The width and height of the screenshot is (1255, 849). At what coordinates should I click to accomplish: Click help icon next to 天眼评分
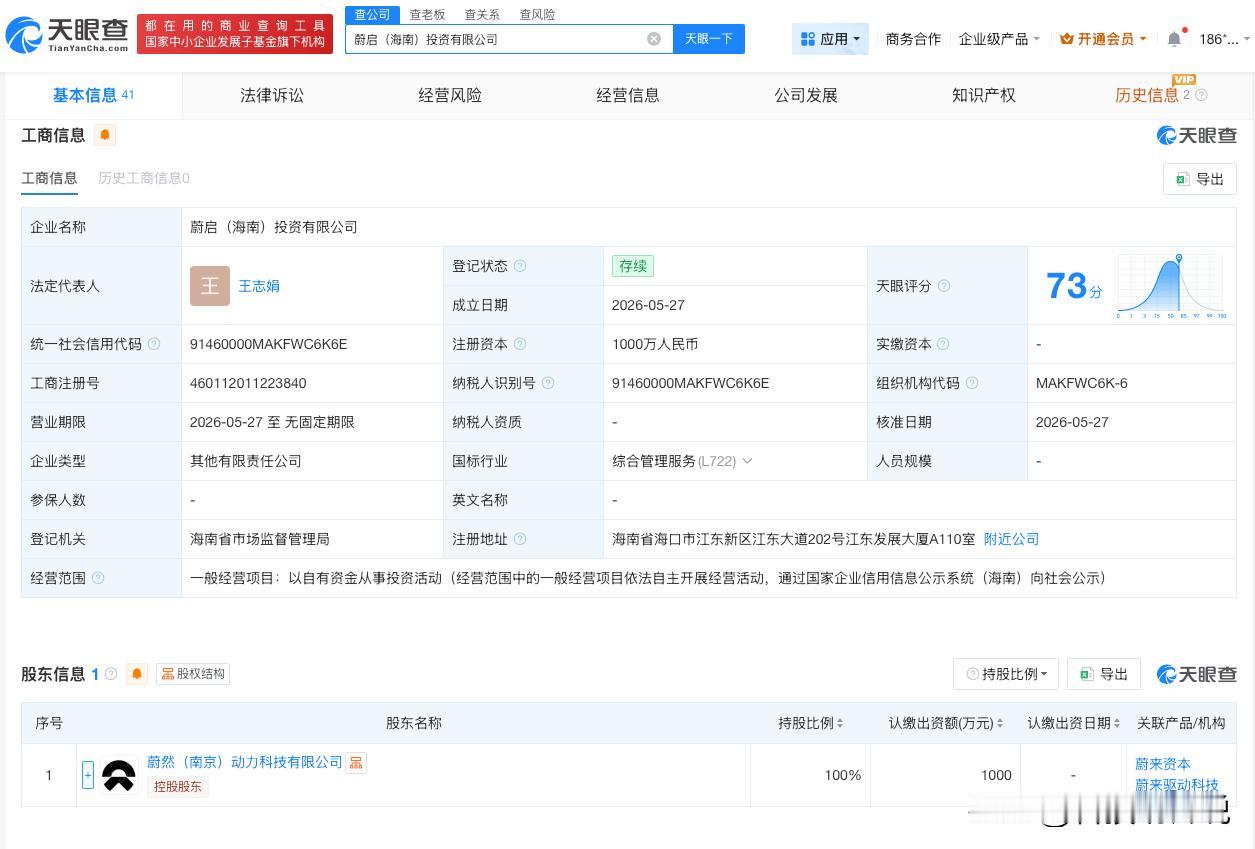click(x=944, y=286)
